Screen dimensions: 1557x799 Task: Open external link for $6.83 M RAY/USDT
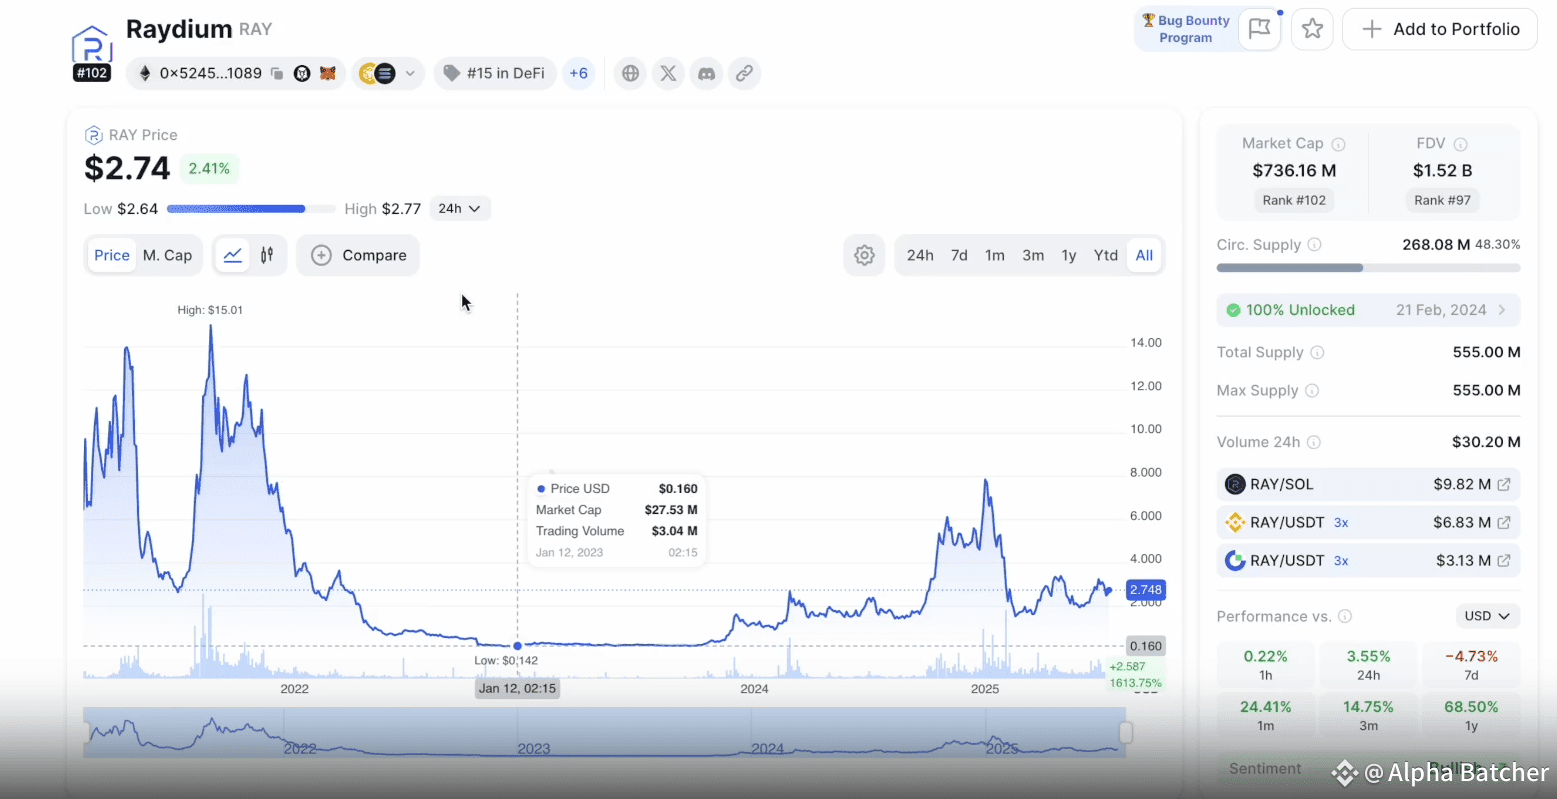pyautogui.click(x=1503, y=522)
